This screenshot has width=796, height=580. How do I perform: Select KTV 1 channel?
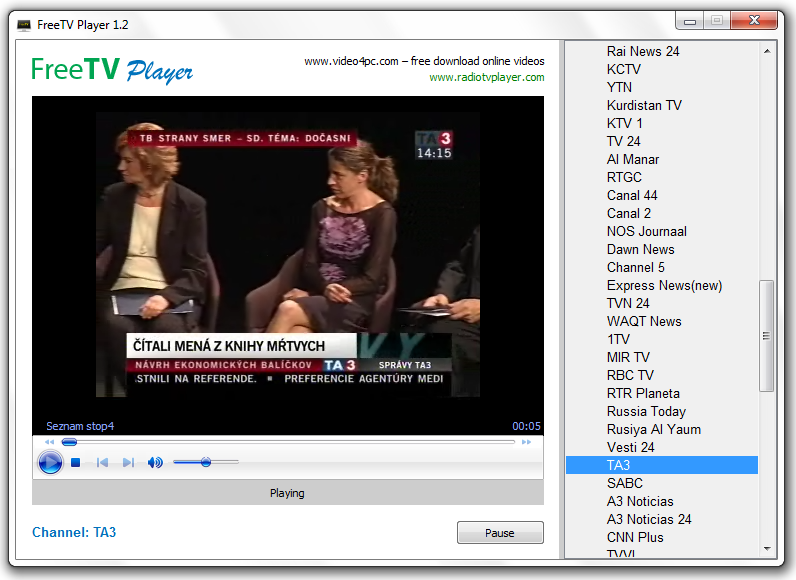(661, 123)
